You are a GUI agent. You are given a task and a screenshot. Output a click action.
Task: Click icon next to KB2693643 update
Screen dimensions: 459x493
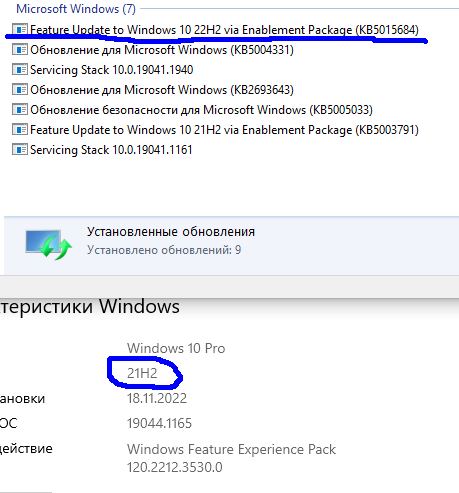20,90
